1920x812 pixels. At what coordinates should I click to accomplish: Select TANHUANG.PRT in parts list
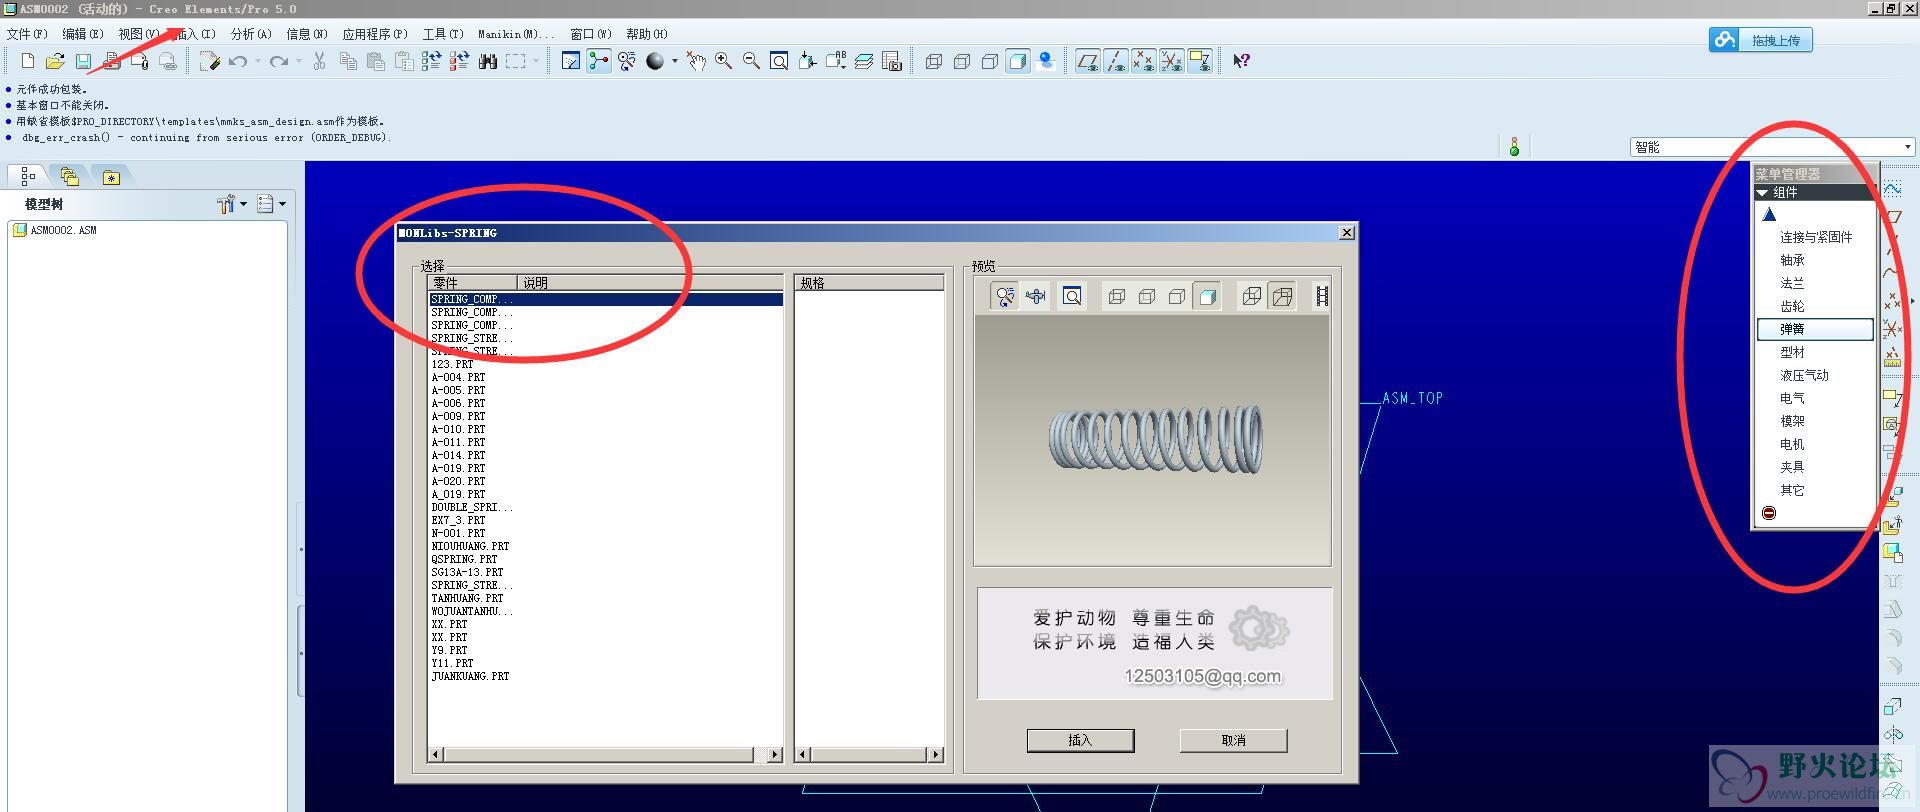tap(467, 598)
